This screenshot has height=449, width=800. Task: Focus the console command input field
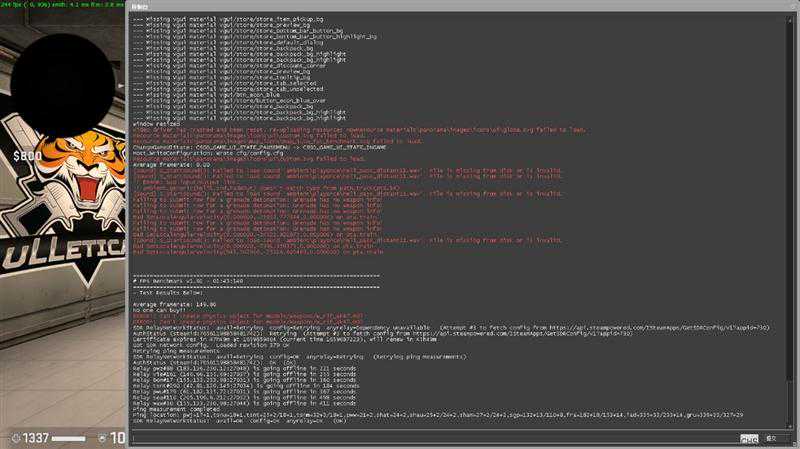[x=430, y=438]
